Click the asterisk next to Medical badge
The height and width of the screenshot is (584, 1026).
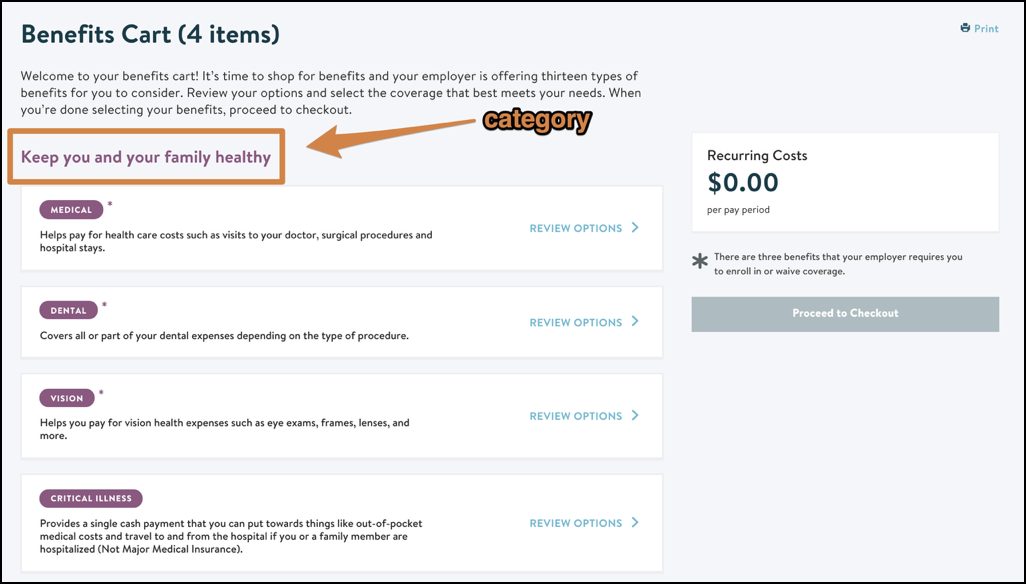[x=110, y=205]
